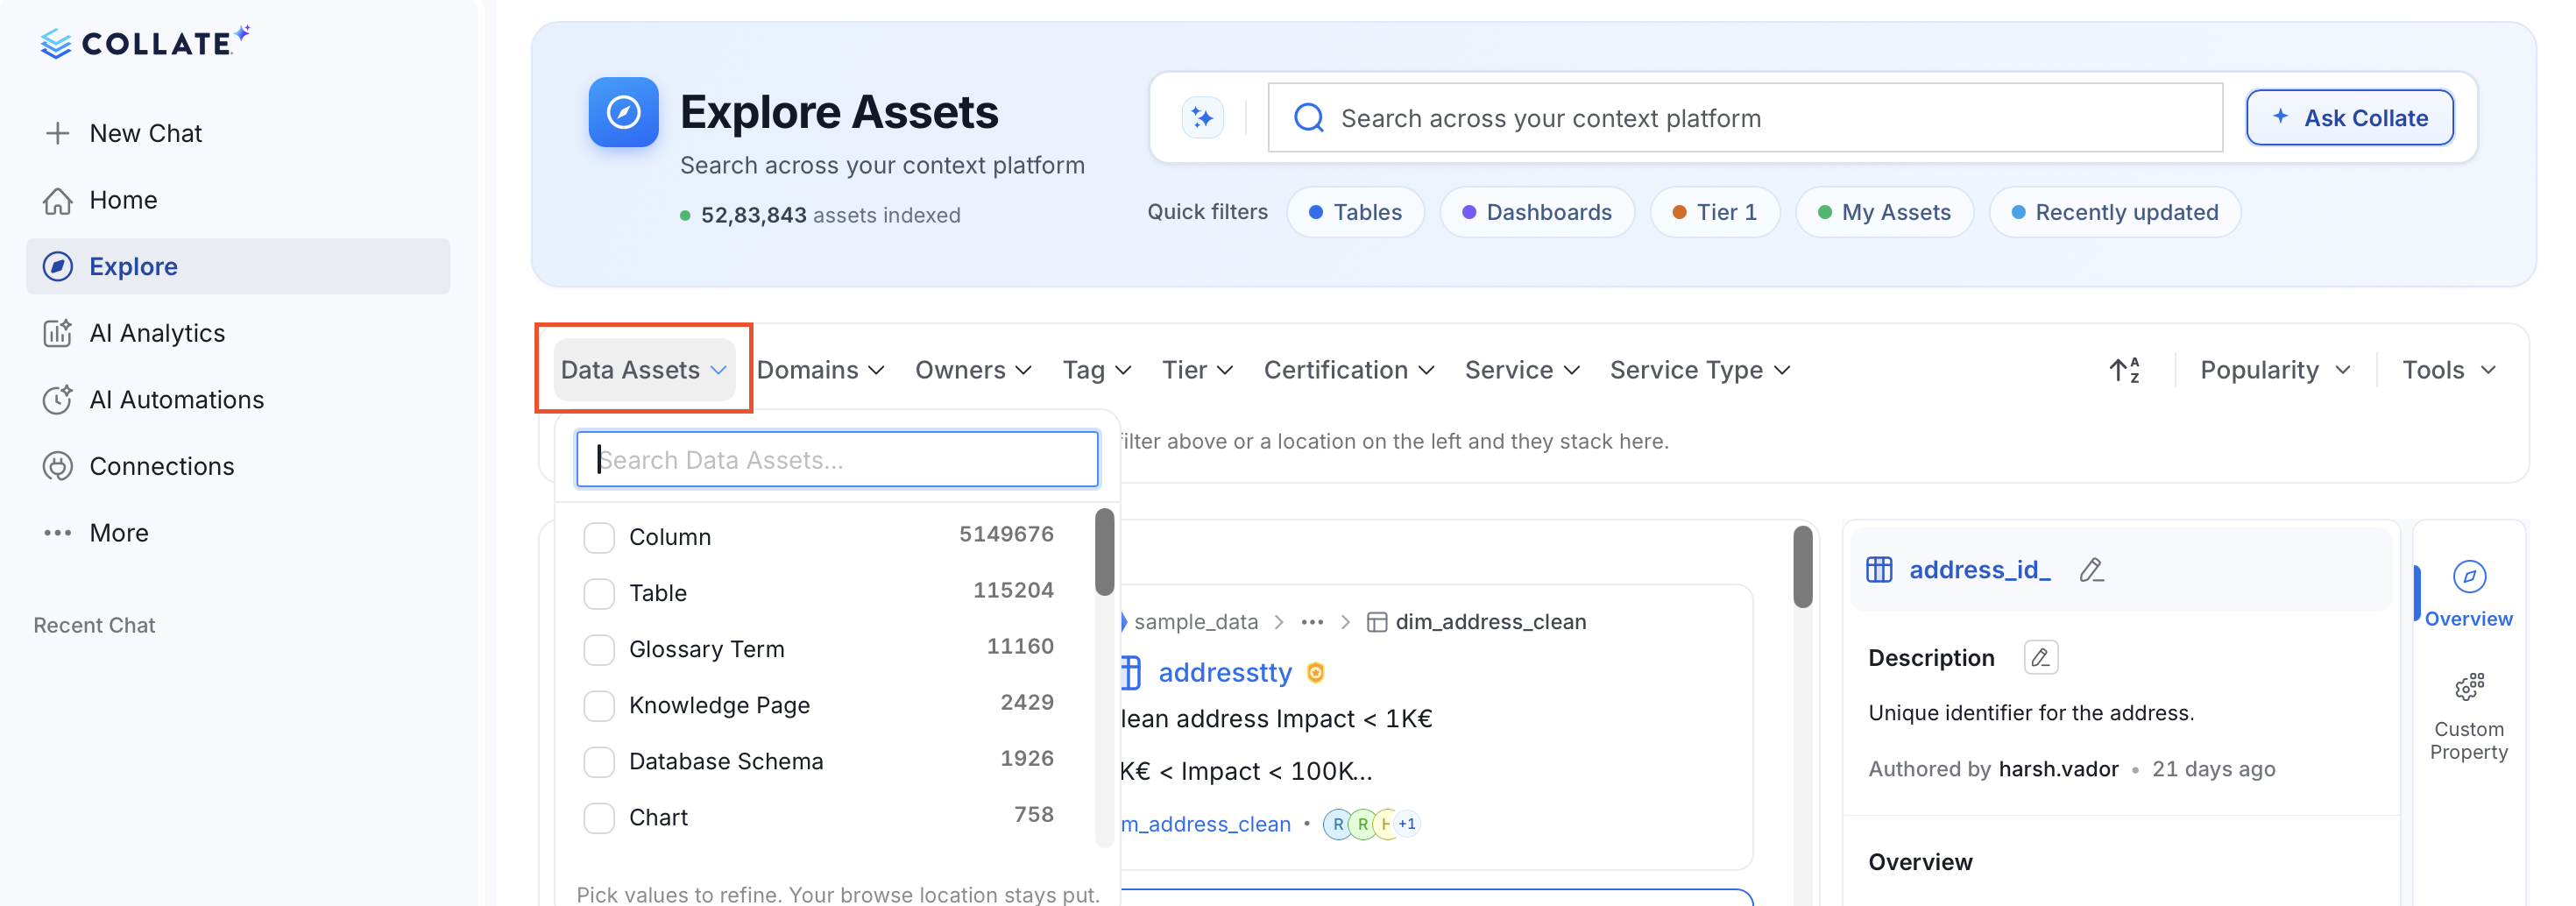Image resolution: width=2576 pixels, height=906 pixels.
Task: Open Connections in sidebar
Action: click(238, 466)
